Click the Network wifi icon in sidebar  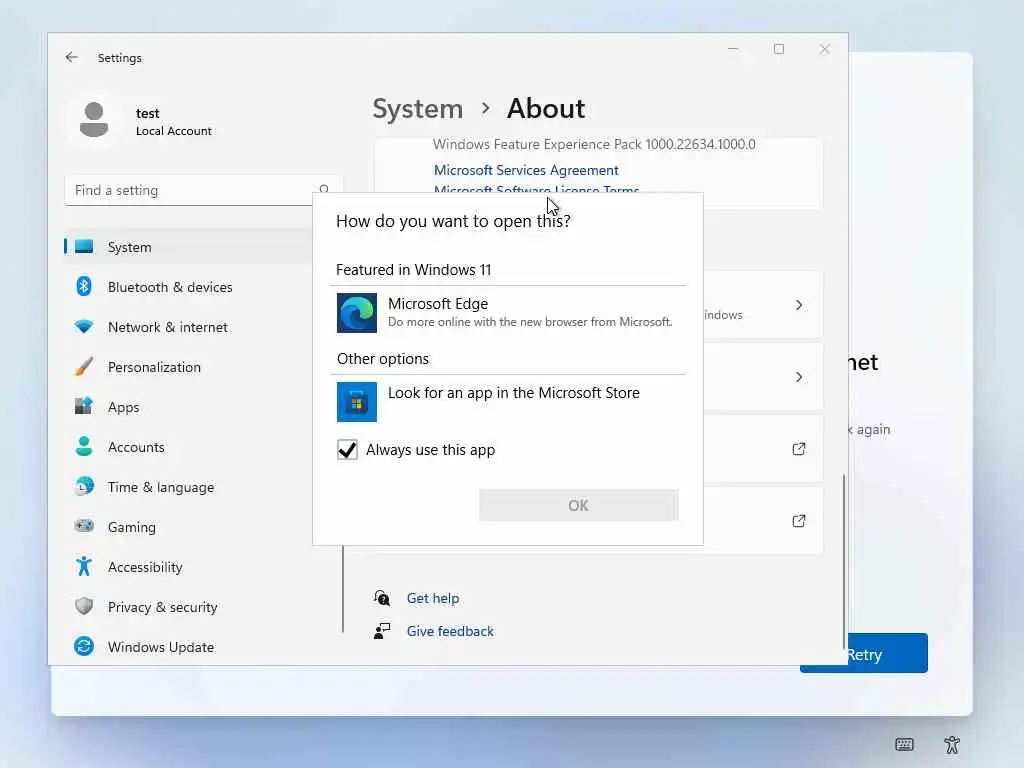(84, 327)
